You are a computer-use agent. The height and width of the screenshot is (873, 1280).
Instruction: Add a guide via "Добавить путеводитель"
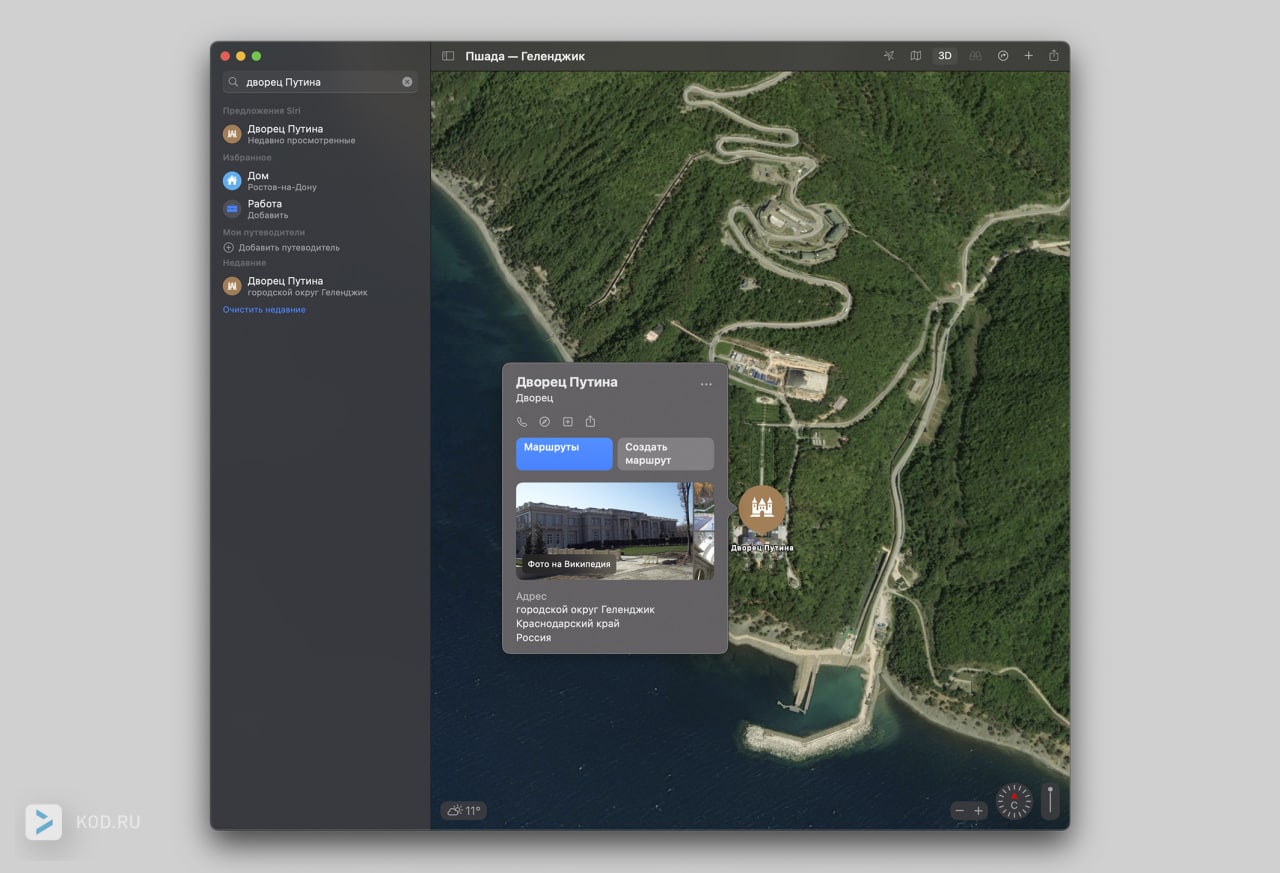pos(281,247)
